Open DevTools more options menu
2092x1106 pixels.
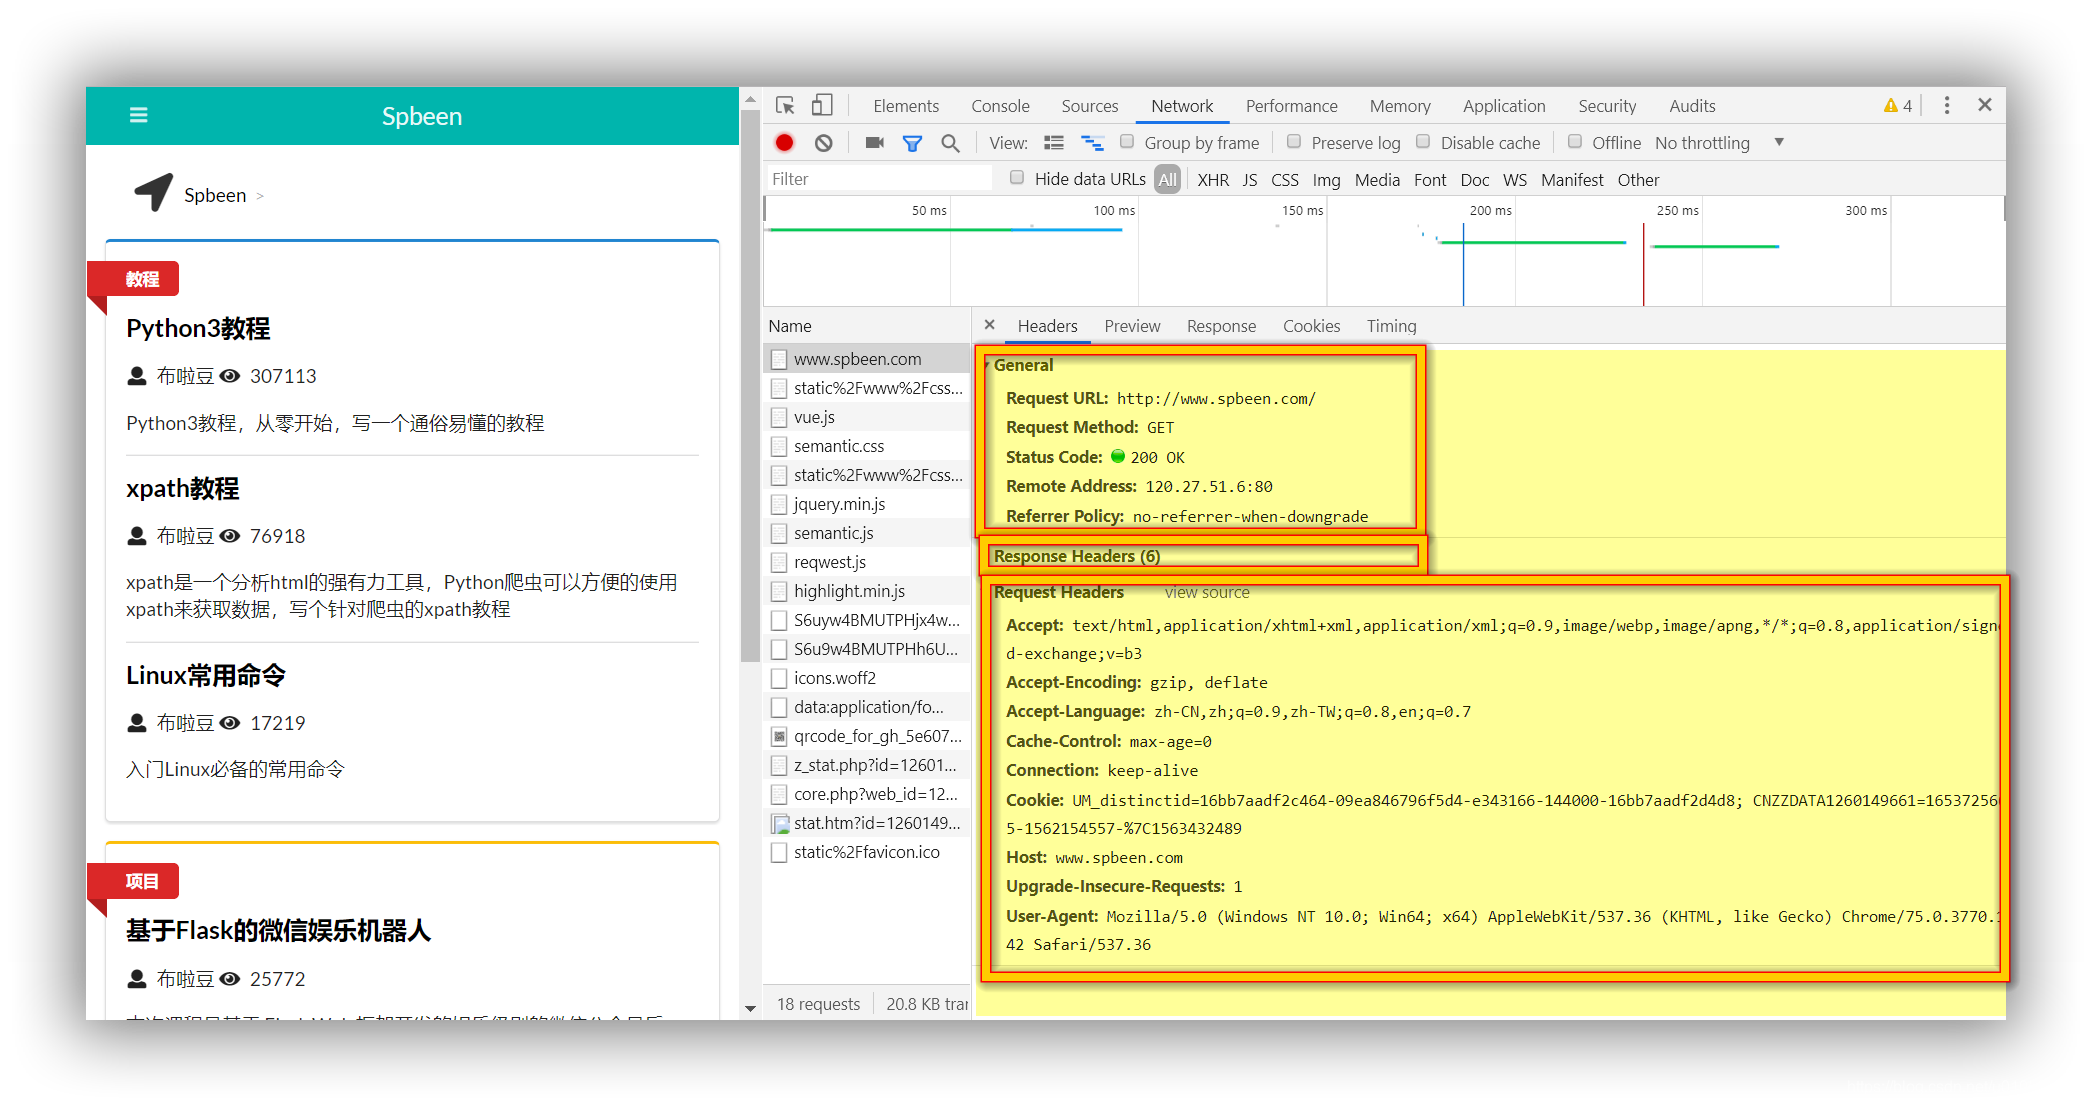1947,106
